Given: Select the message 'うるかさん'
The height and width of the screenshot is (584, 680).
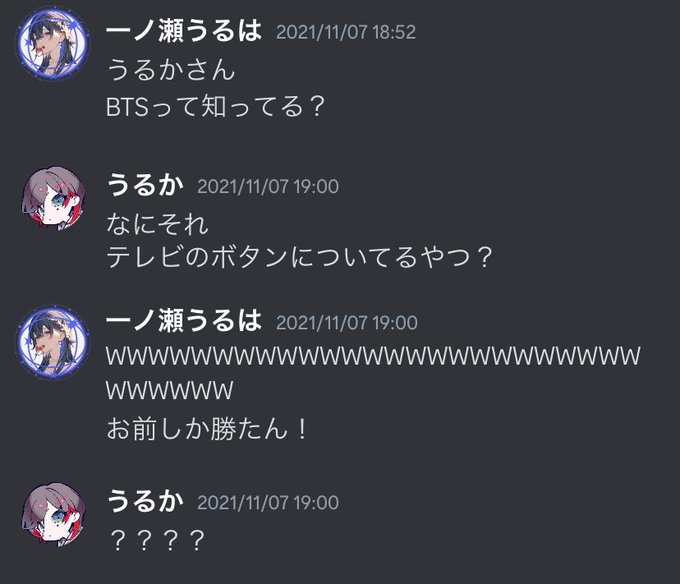Looking at the screenshot, I should click(171, 70).
